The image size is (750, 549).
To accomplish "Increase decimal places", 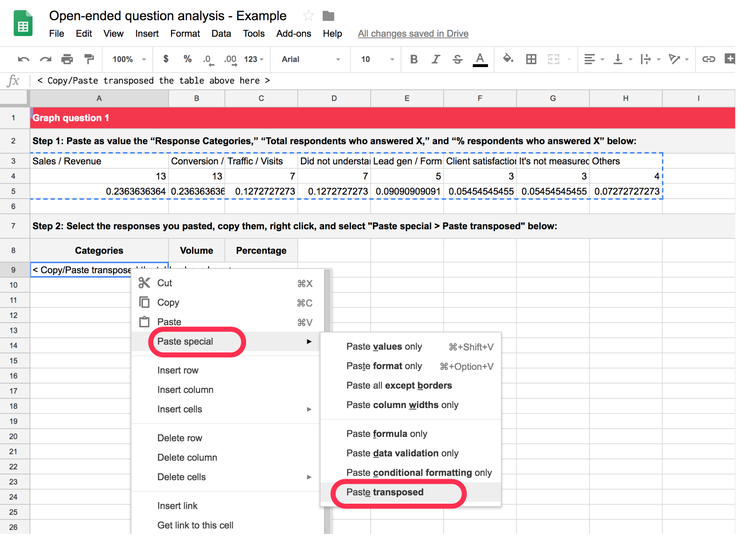I will (x=231, y=60).
